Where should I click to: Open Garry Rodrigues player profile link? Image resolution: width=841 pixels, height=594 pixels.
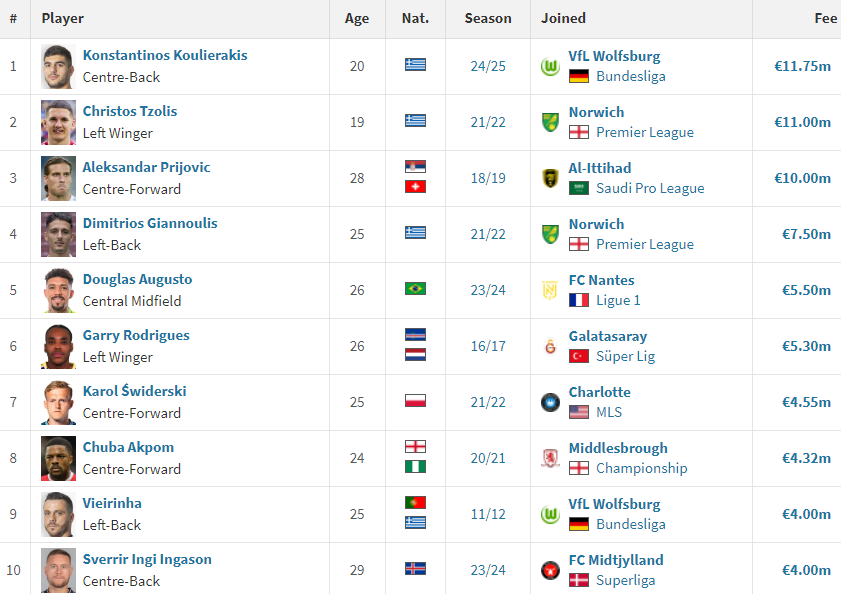(x=136, y=335)
